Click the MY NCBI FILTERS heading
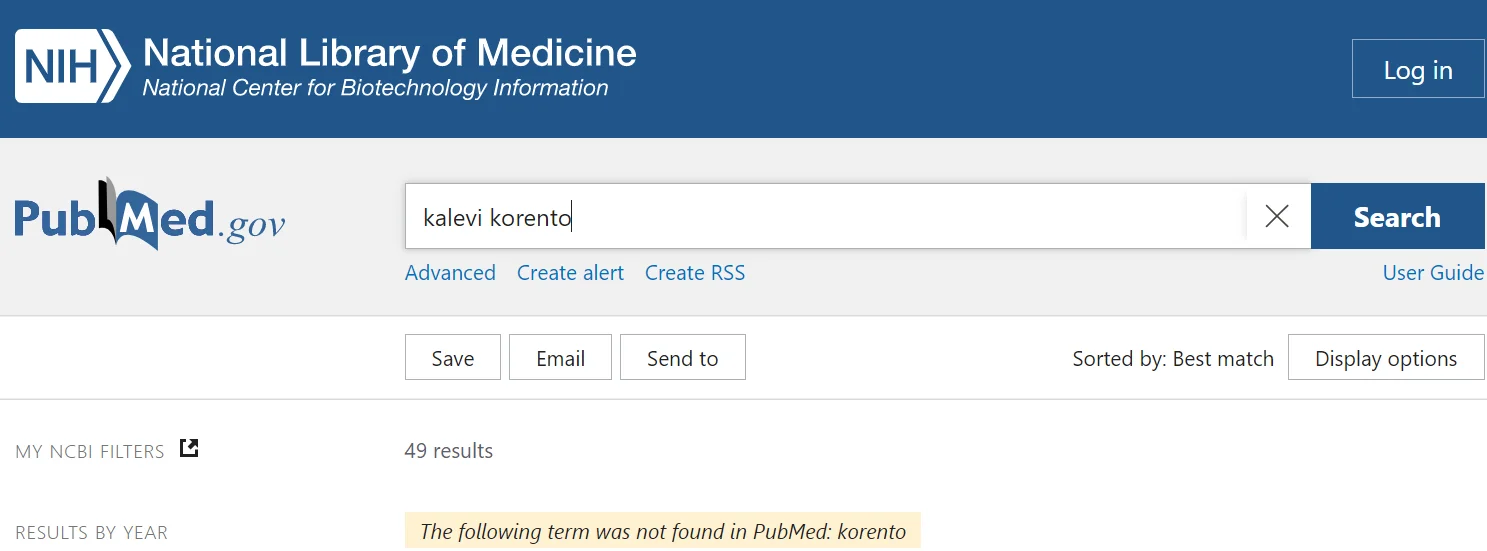This screenshot has width=1487, height=551. [90, 452]
